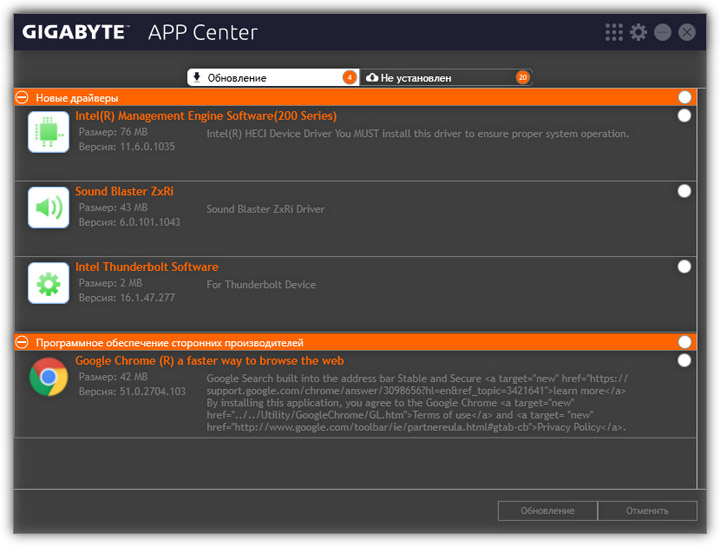Collapse the Новые драйверы section
This screenshot has height=547, width=720.
[22, 97]
